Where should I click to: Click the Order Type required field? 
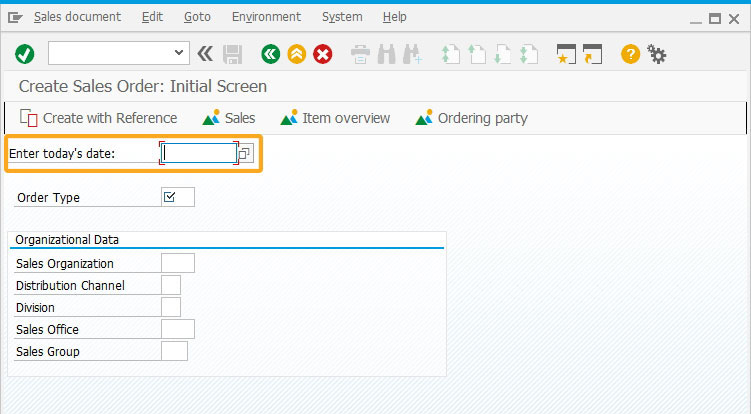pos(178,197)
